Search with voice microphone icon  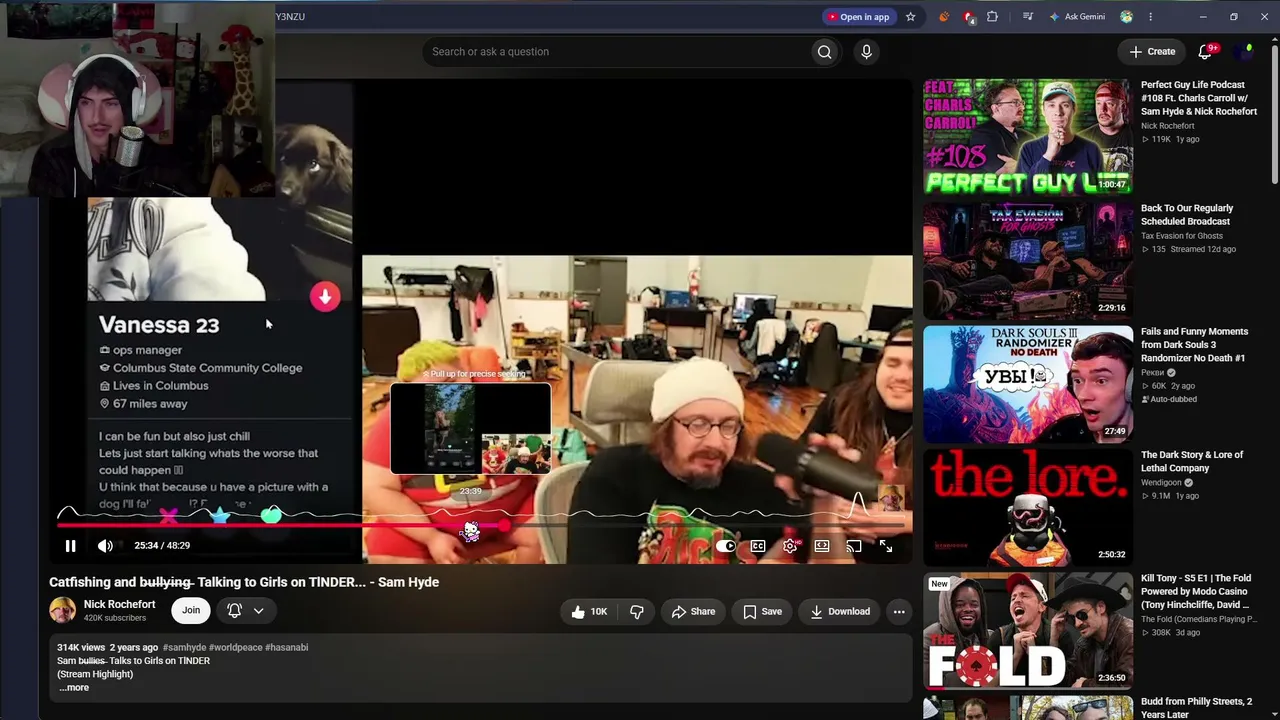tap(866, 52)
